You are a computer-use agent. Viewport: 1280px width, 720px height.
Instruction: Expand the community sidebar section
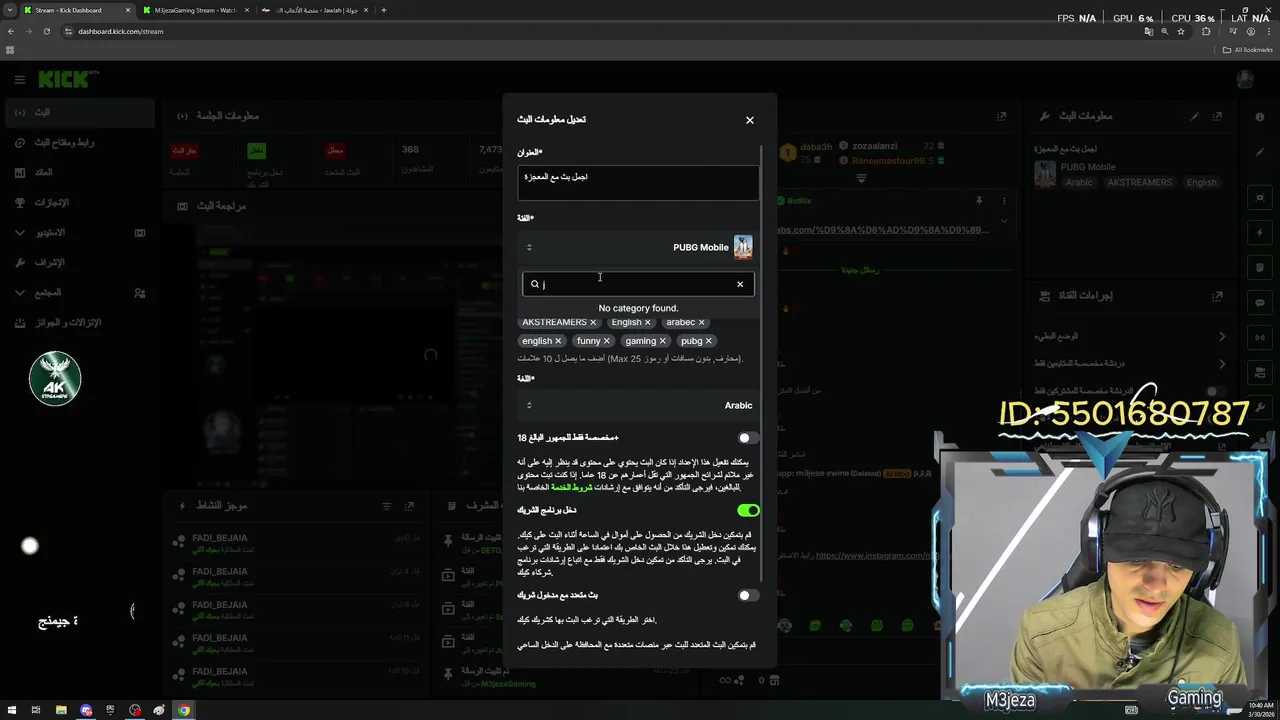[78, 292]
